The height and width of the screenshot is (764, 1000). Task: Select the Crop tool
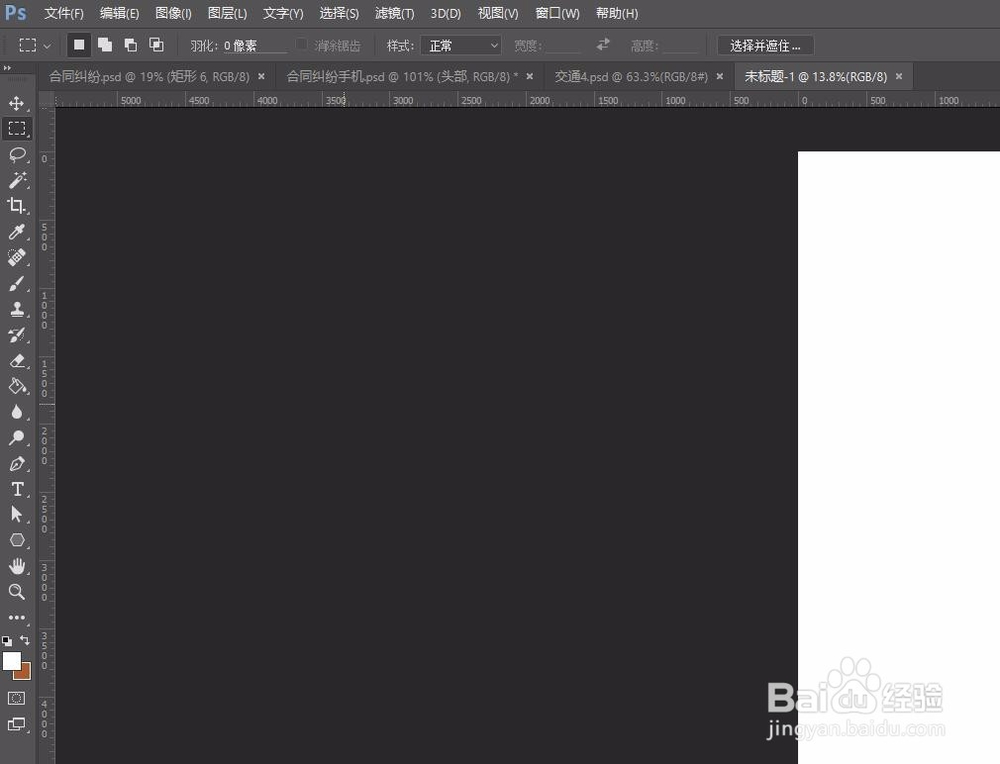point(17,205)
